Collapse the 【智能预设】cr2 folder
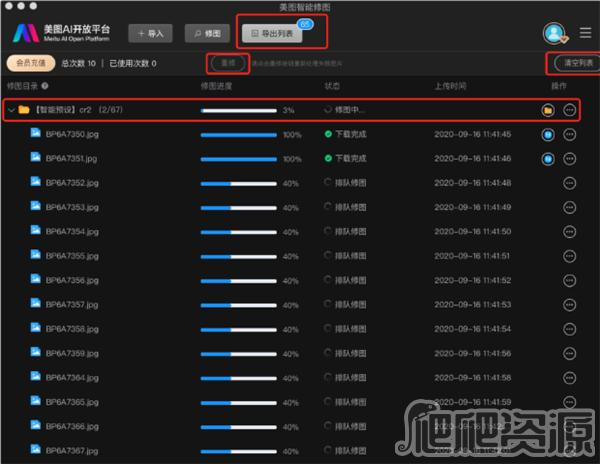The image size is (600, 464). tap(11, 110)
